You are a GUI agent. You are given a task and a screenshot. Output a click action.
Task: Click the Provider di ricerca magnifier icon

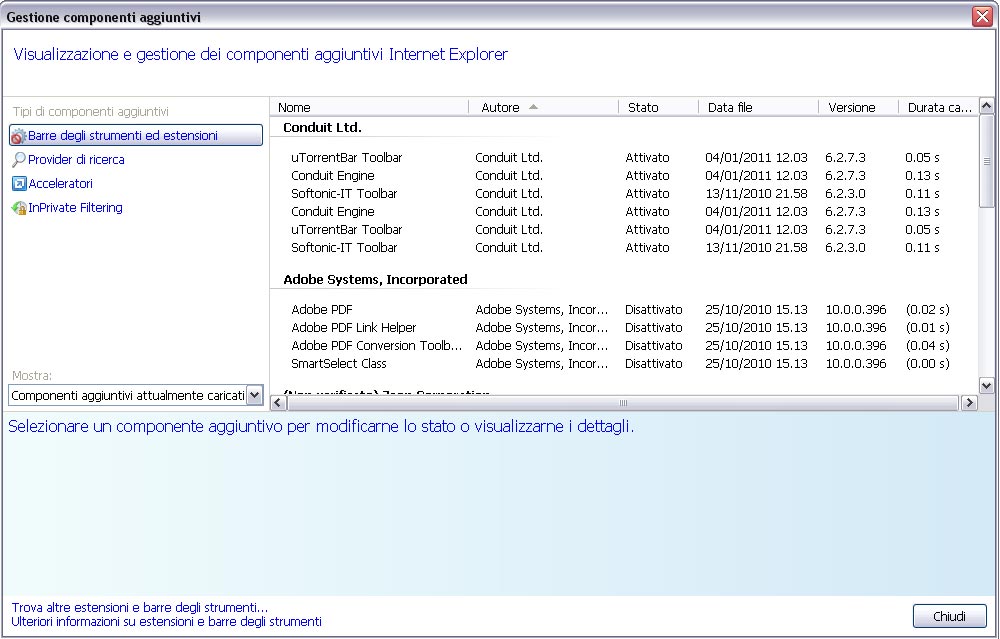point(19,159)
